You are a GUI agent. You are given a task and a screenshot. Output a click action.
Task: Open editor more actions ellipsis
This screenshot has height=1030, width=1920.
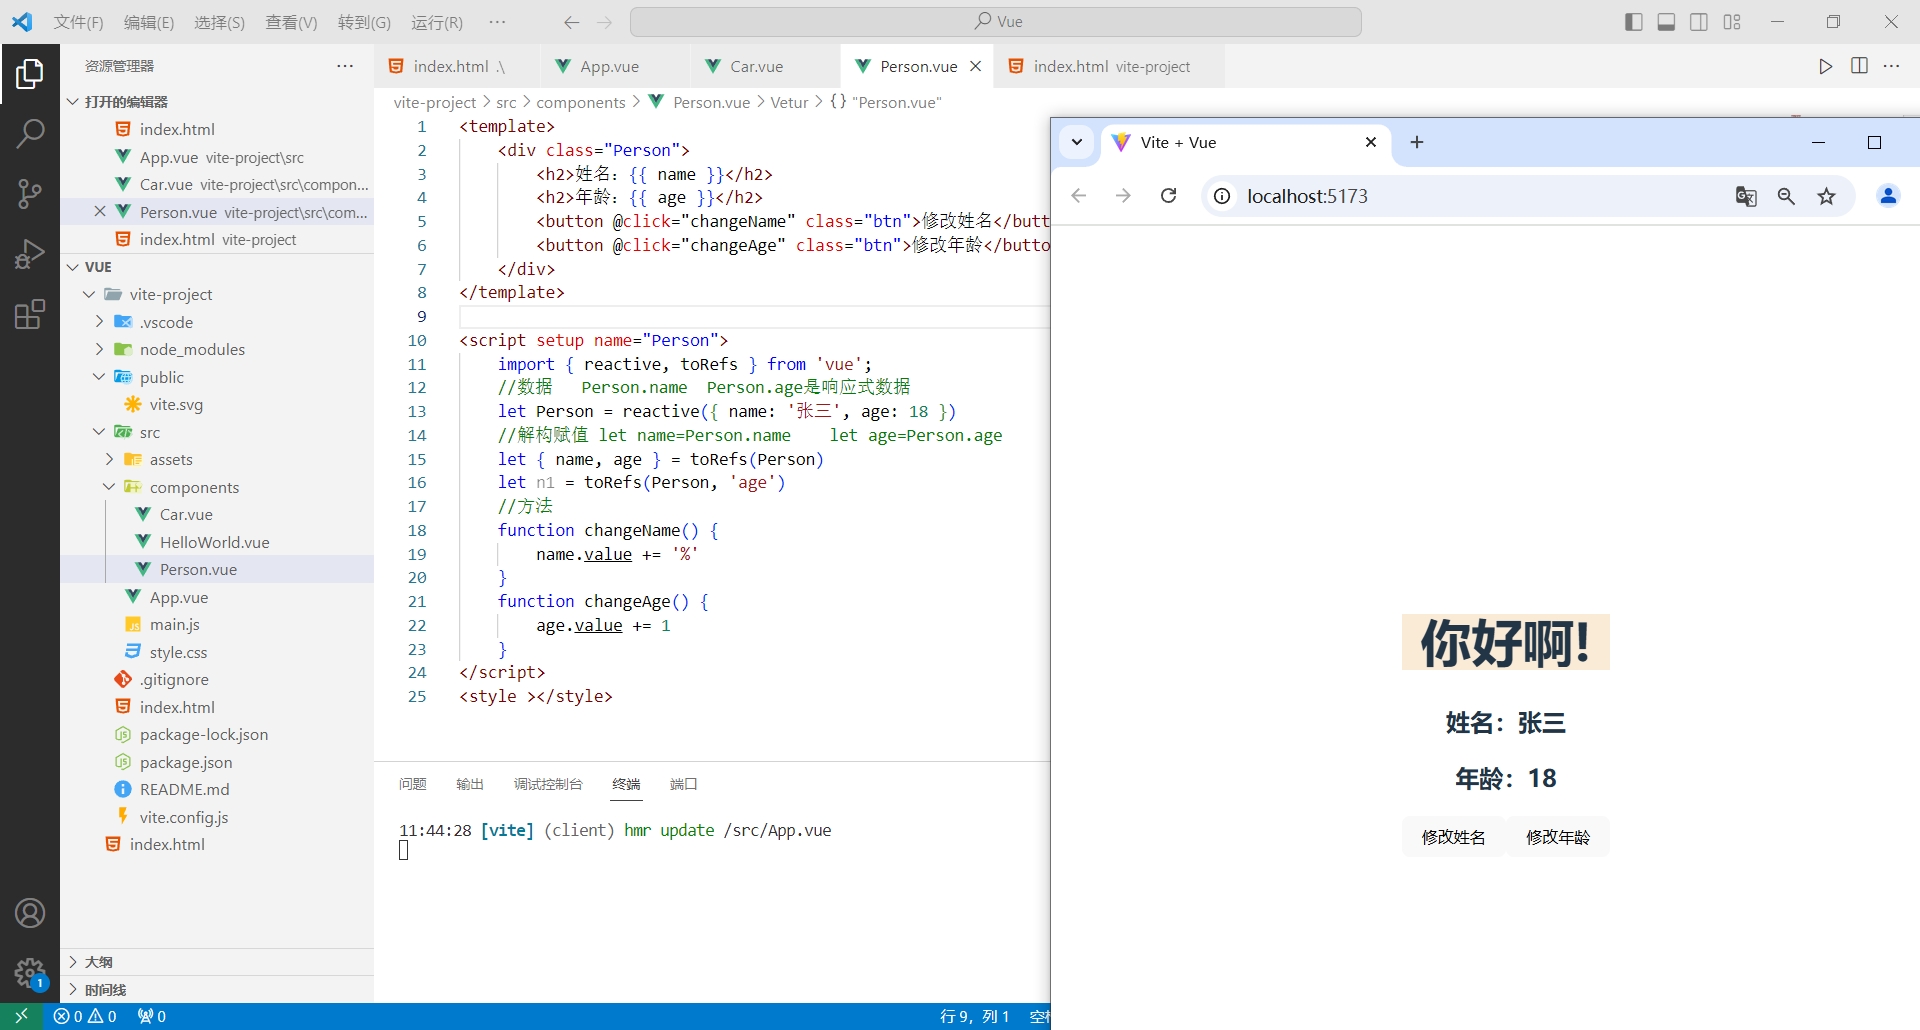[1891, 66]
